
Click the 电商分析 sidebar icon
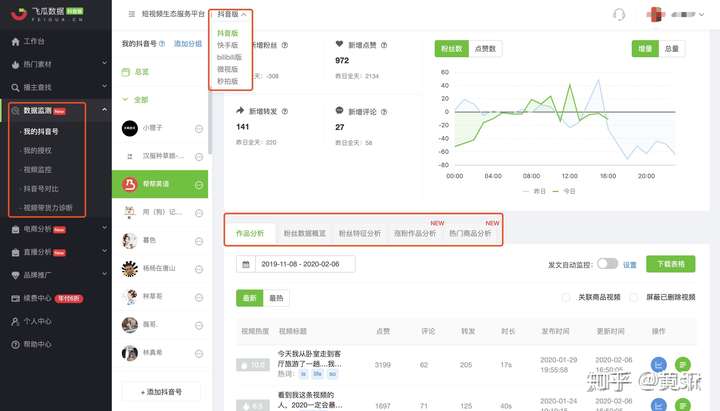(16, 229)
